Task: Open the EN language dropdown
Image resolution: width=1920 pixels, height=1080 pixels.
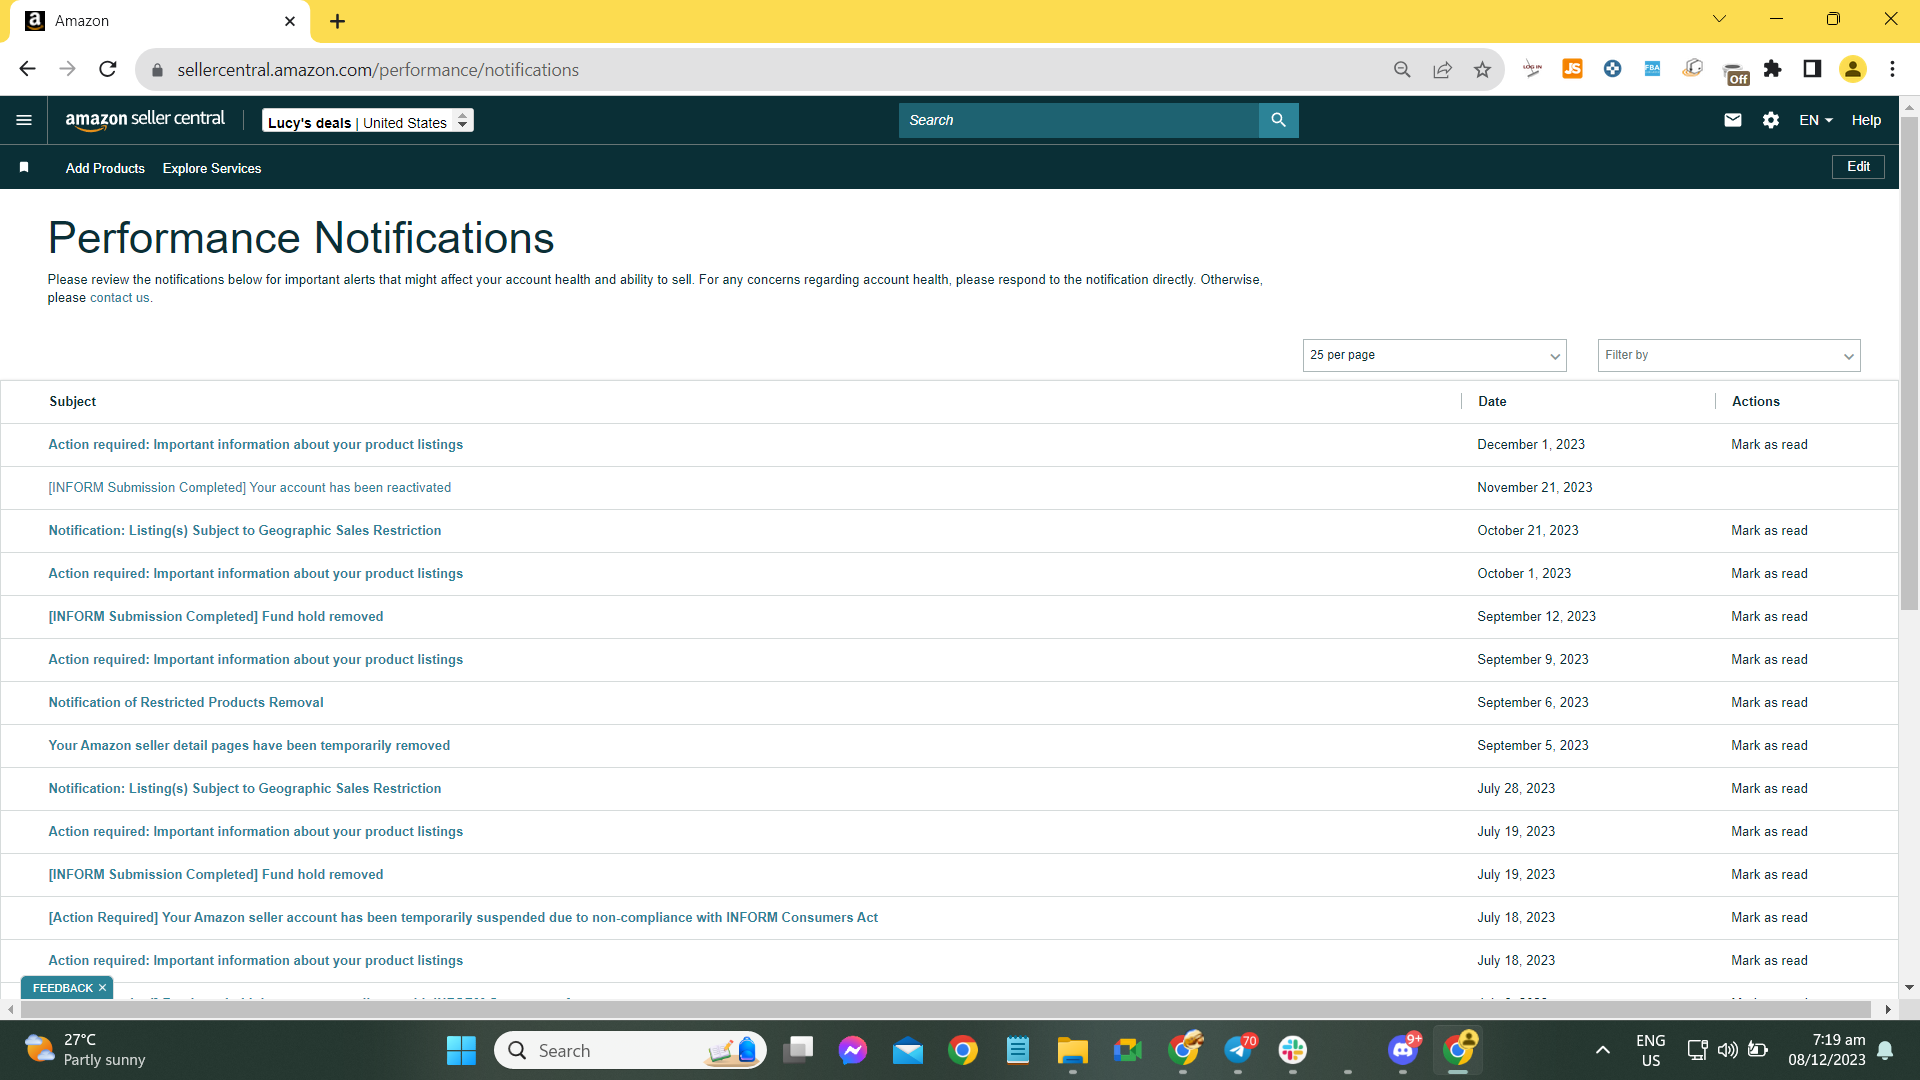Action: (x=1815, y=120)
